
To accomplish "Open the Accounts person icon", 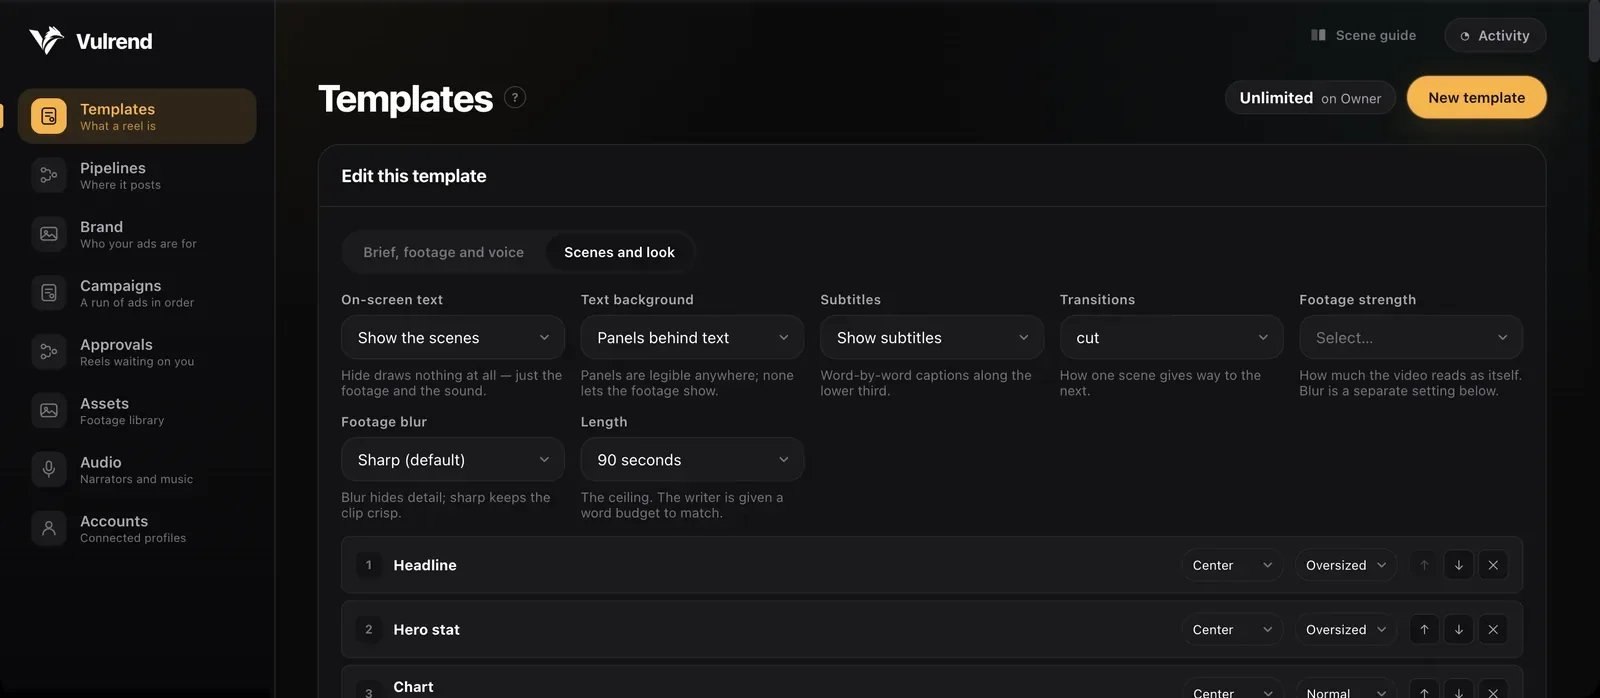I will point(49,528).
